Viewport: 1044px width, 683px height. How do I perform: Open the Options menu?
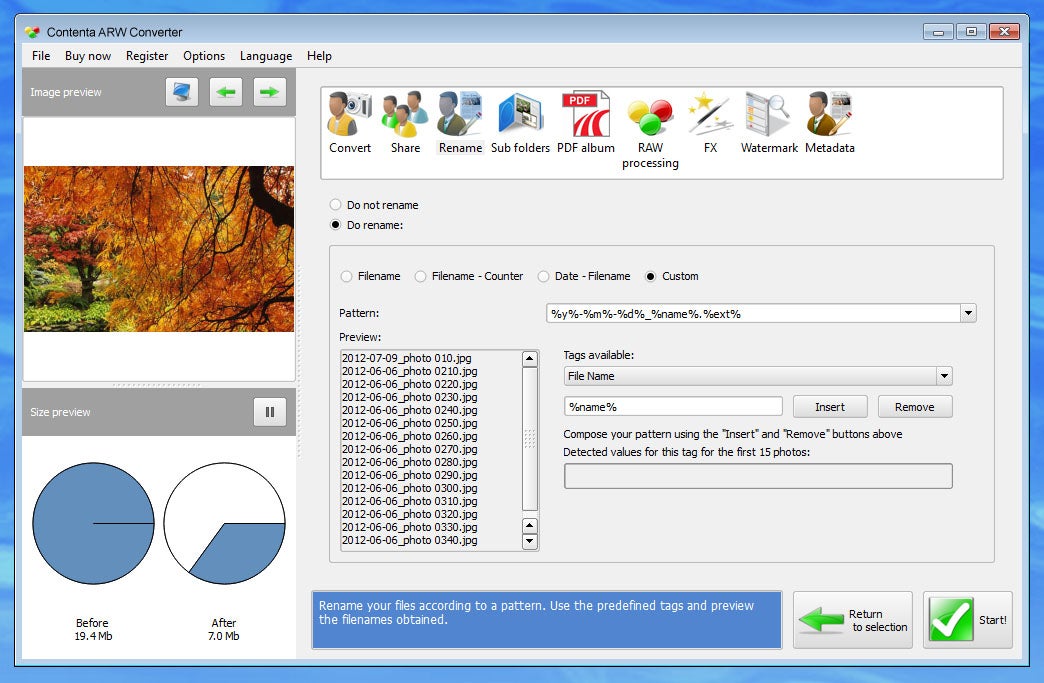click(204, 56)
